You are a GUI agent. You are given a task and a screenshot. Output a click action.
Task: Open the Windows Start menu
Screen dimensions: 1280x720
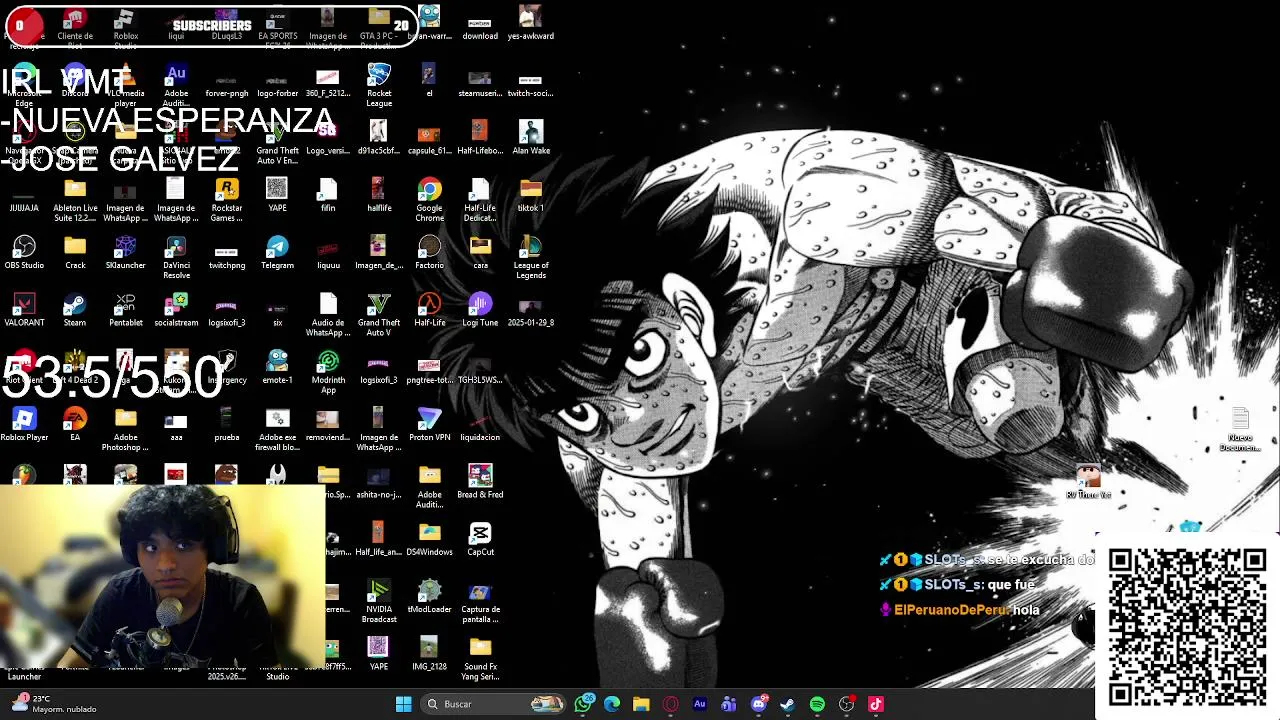point(403,704)
